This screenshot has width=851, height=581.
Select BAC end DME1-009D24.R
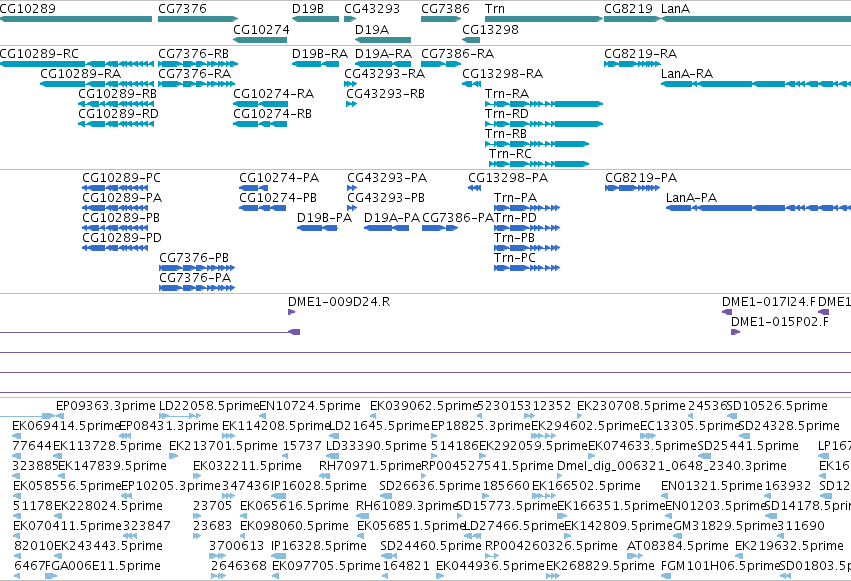pyautogui.click(x=339, y=302)
